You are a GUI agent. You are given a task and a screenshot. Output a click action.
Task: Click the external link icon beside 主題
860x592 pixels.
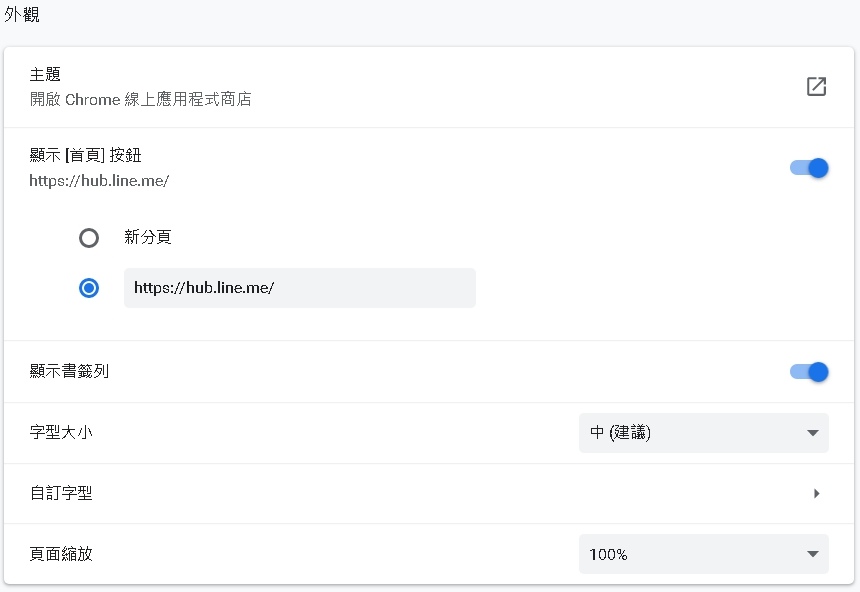coord(816,87)
